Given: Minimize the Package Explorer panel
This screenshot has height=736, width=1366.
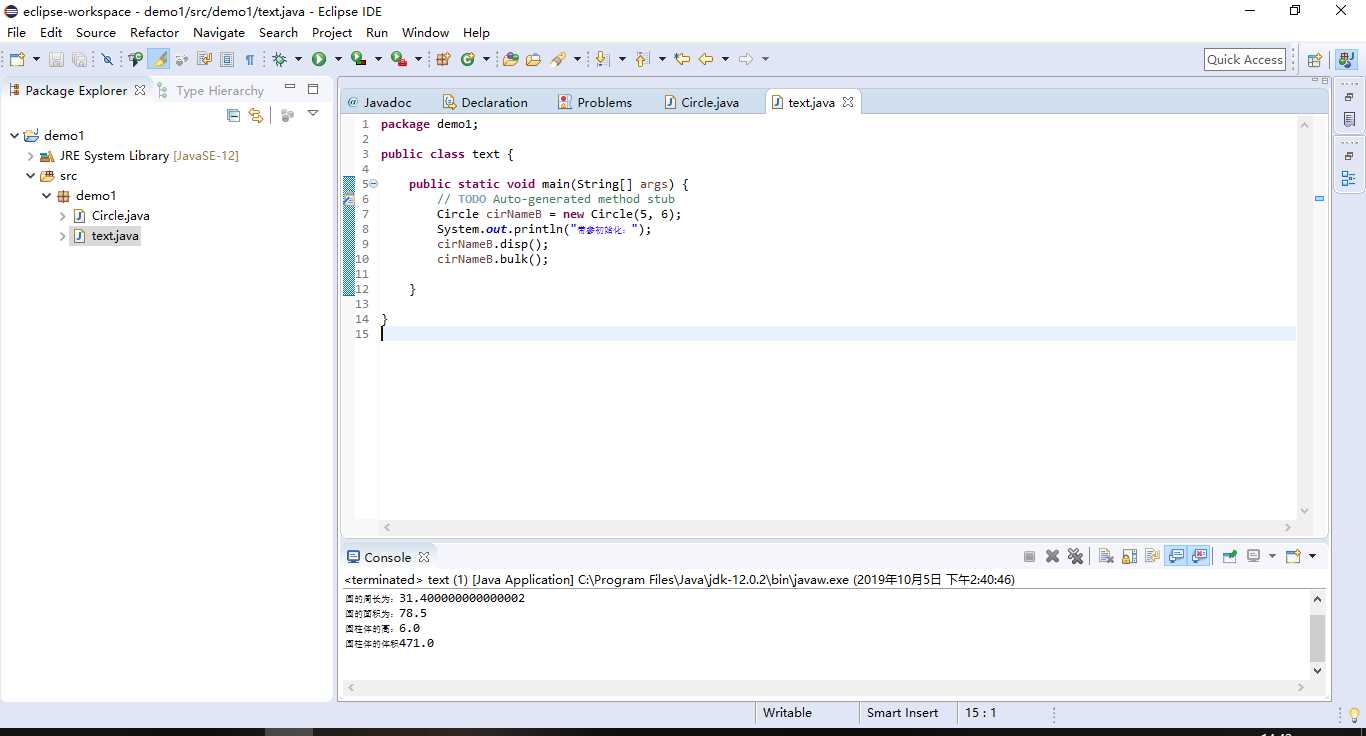Looking at the screenshot, I should coord(290,88).
